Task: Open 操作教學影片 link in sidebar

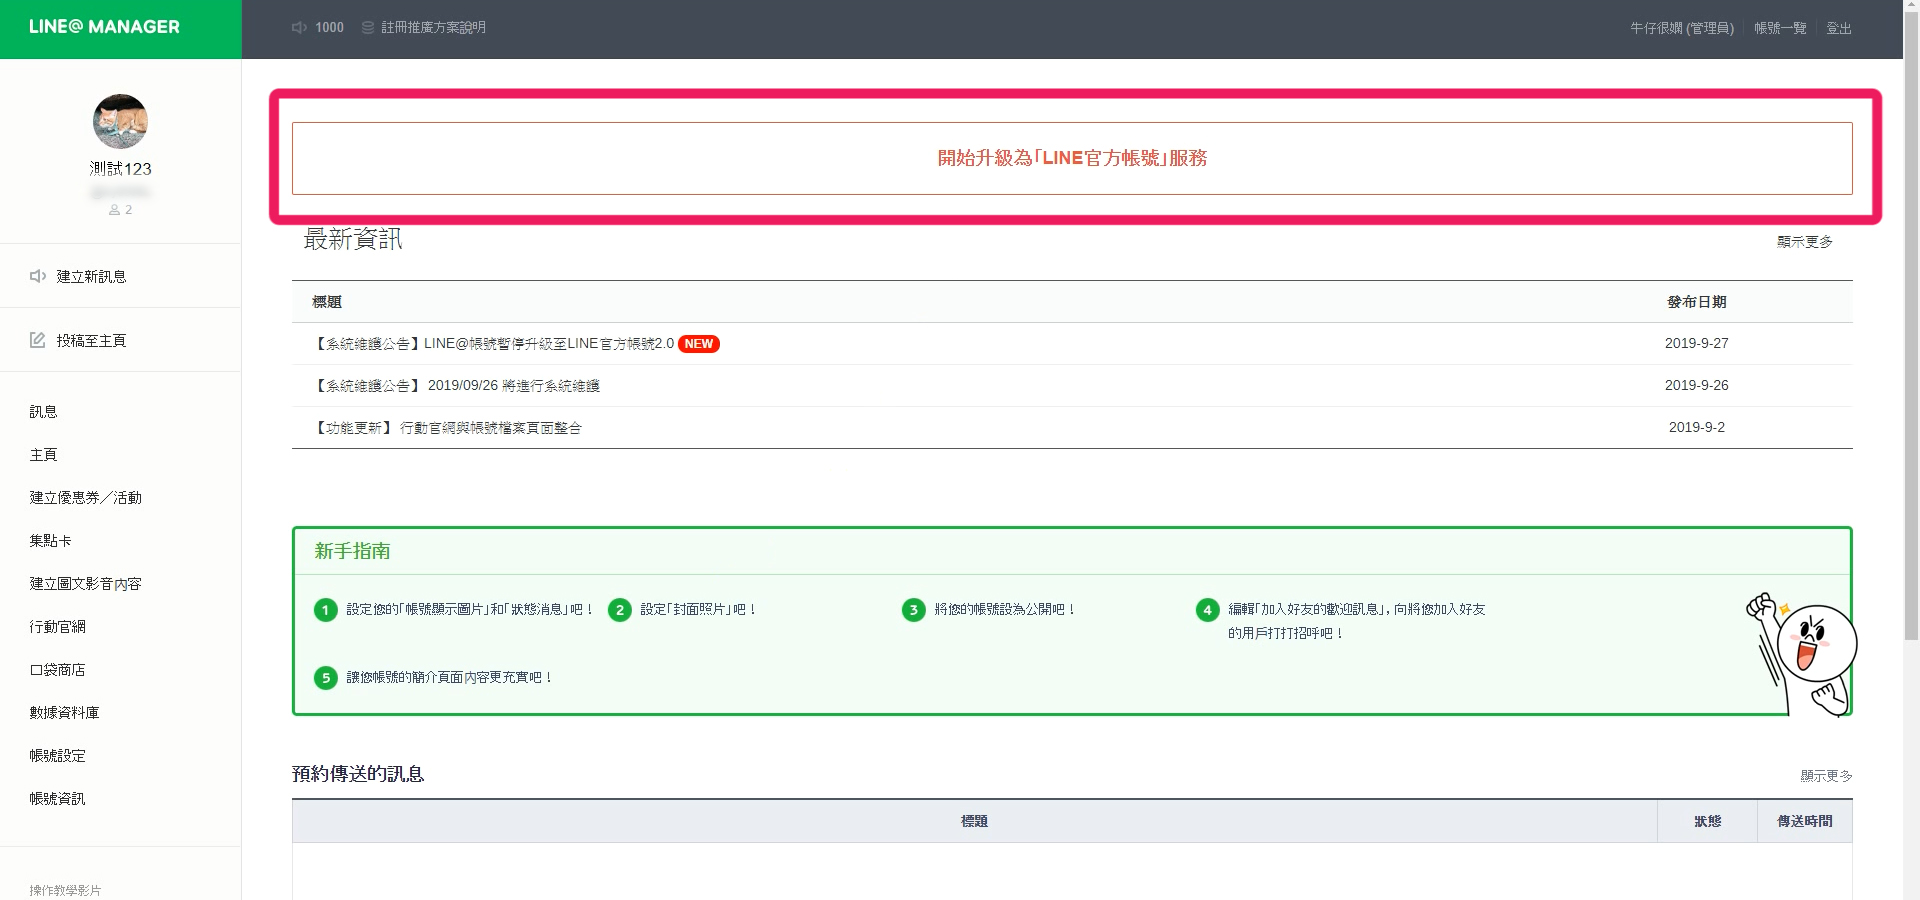Action: [65, 890]
